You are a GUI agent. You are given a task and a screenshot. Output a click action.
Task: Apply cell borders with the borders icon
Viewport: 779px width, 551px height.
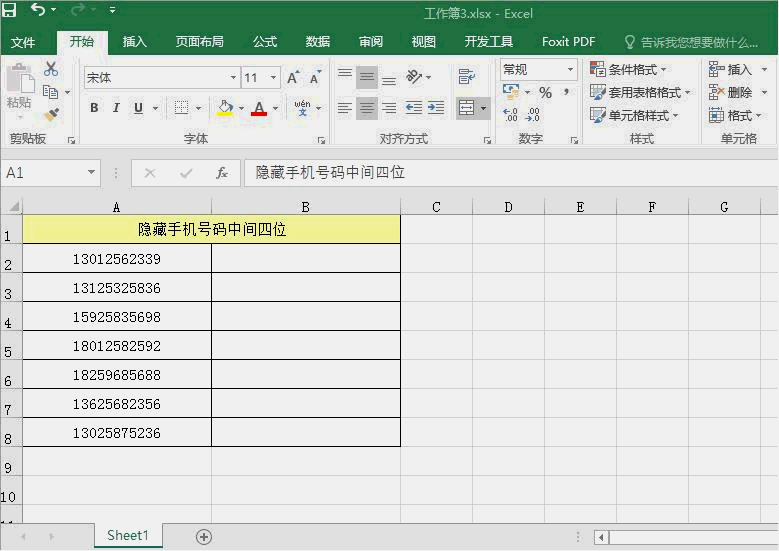(x=181, y=108)
